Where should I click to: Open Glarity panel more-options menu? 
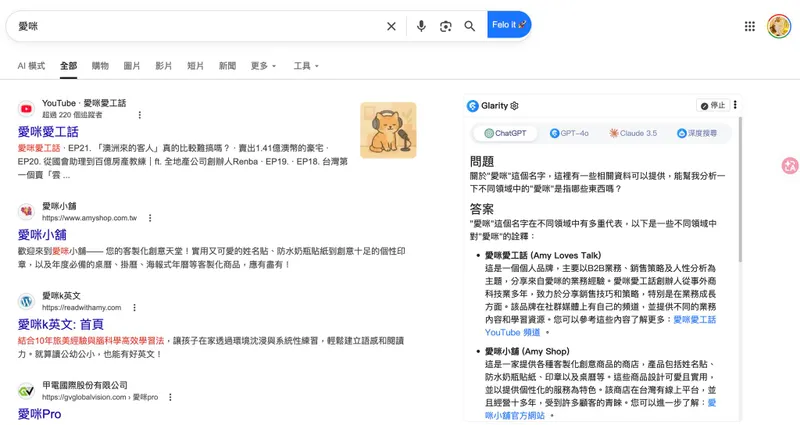click(x=735, y=105)
